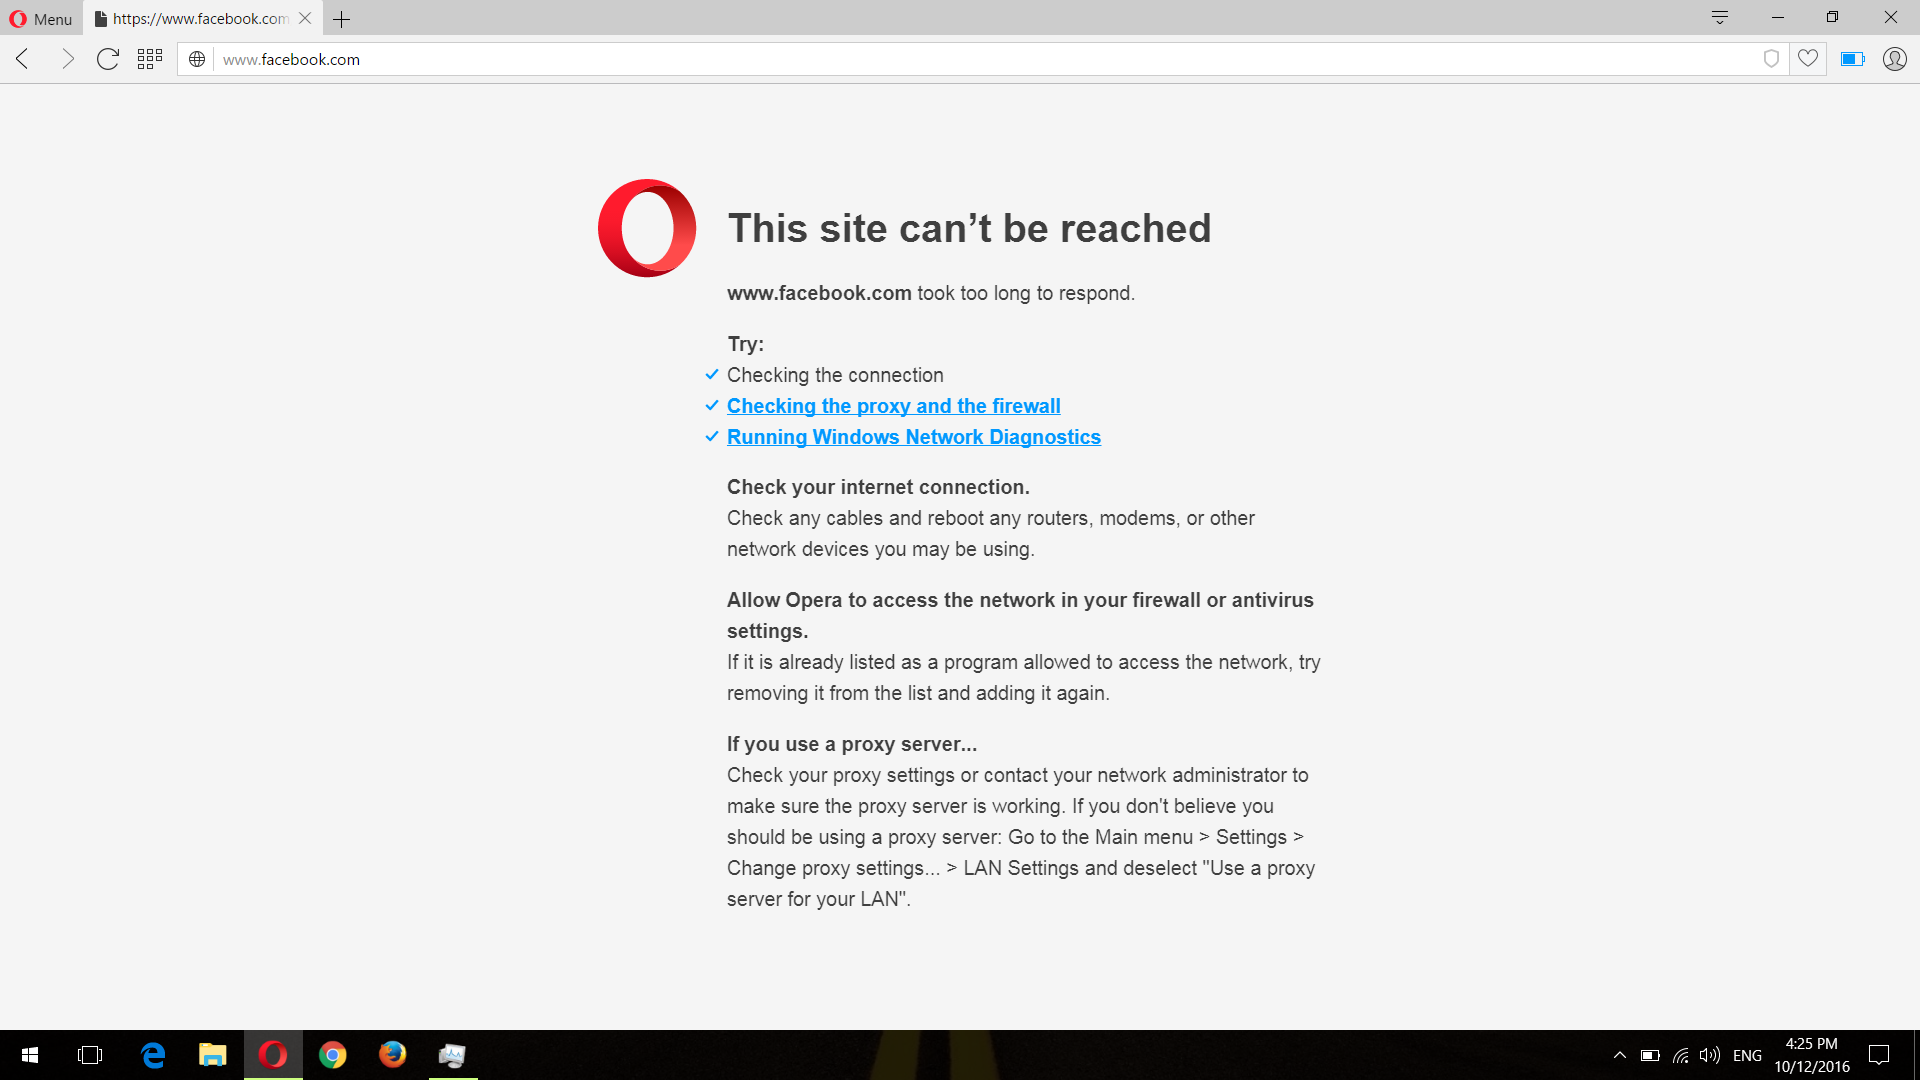Show hidden system tray icons
The width and height of the screenshot is (1920, 1080).
pos(1620,1055)
